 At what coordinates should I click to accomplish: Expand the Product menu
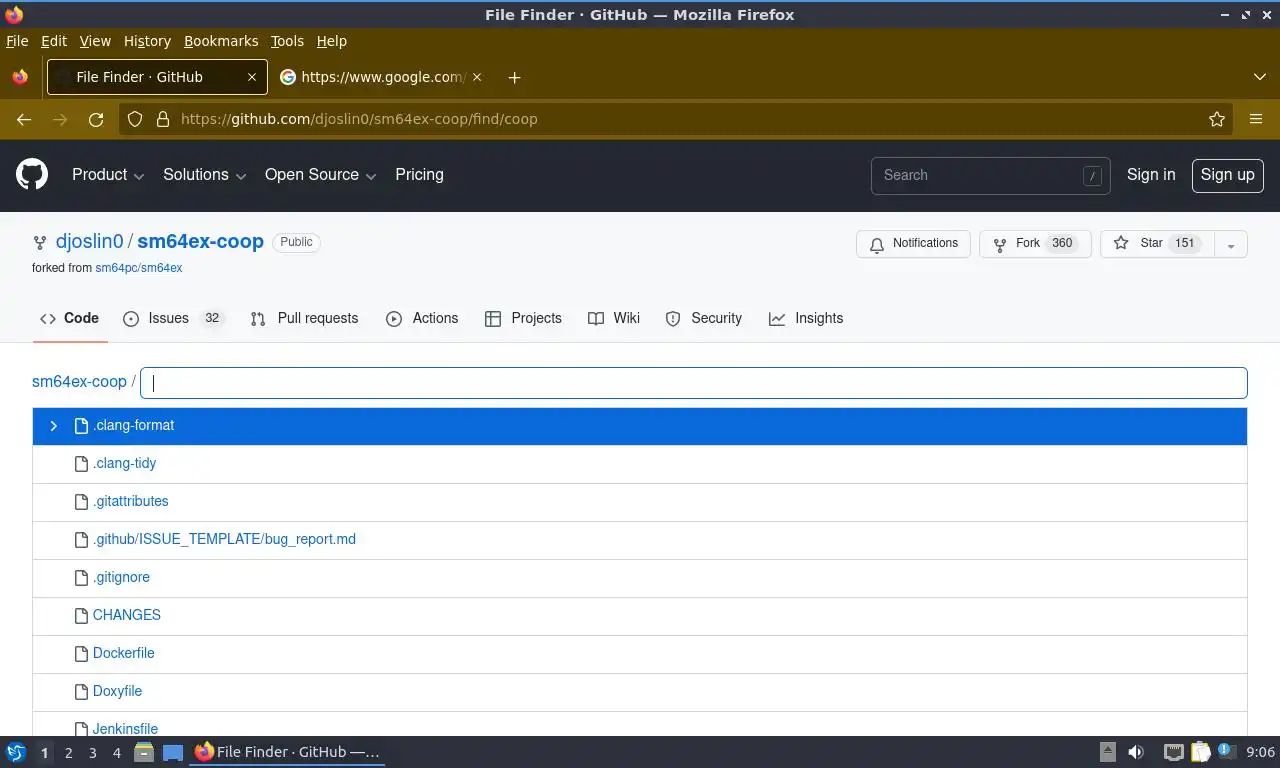coord(108,175)
